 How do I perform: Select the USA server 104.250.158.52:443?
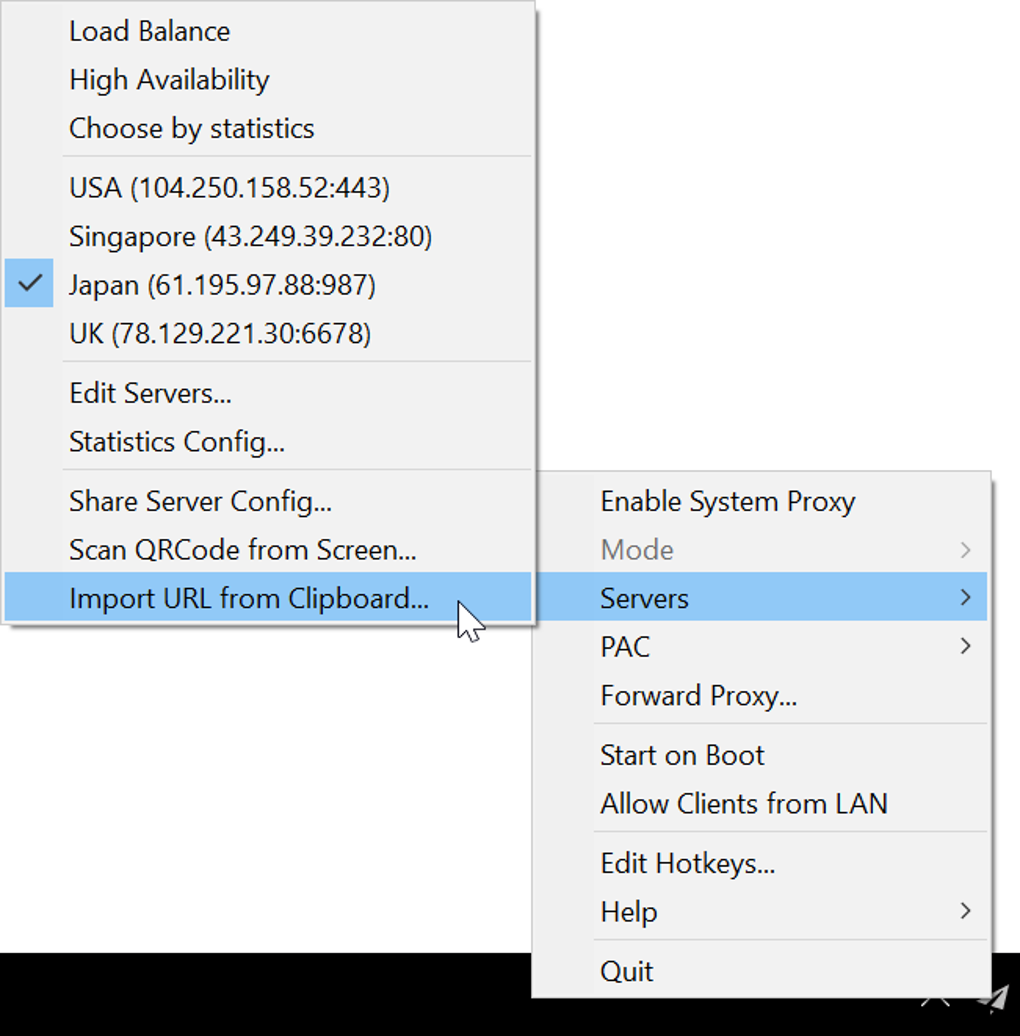[x=229, y=188]
